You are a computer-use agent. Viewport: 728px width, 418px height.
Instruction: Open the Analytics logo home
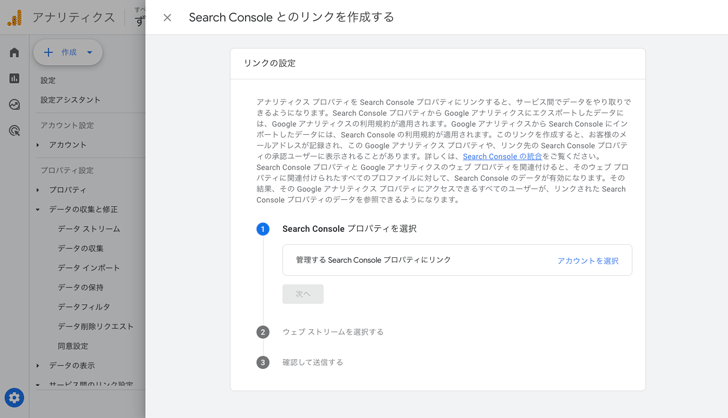click(14, 18)
